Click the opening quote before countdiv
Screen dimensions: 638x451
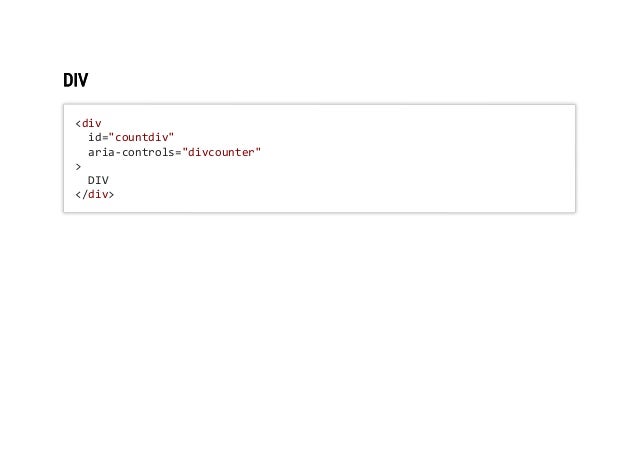tap(111, 135)
